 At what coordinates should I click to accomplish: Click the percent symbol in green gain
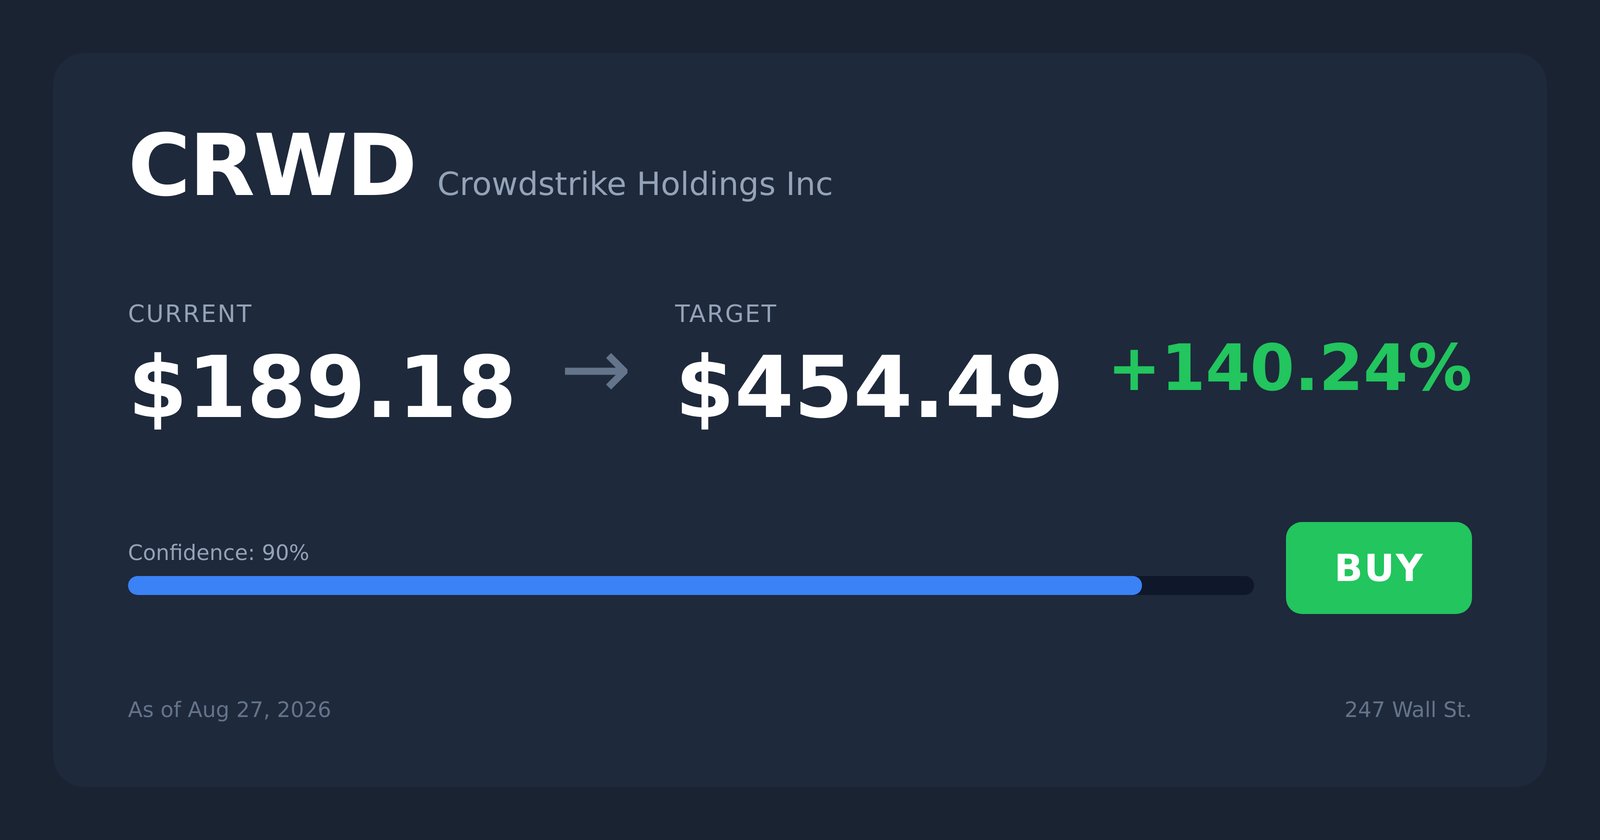(1439, 368)
